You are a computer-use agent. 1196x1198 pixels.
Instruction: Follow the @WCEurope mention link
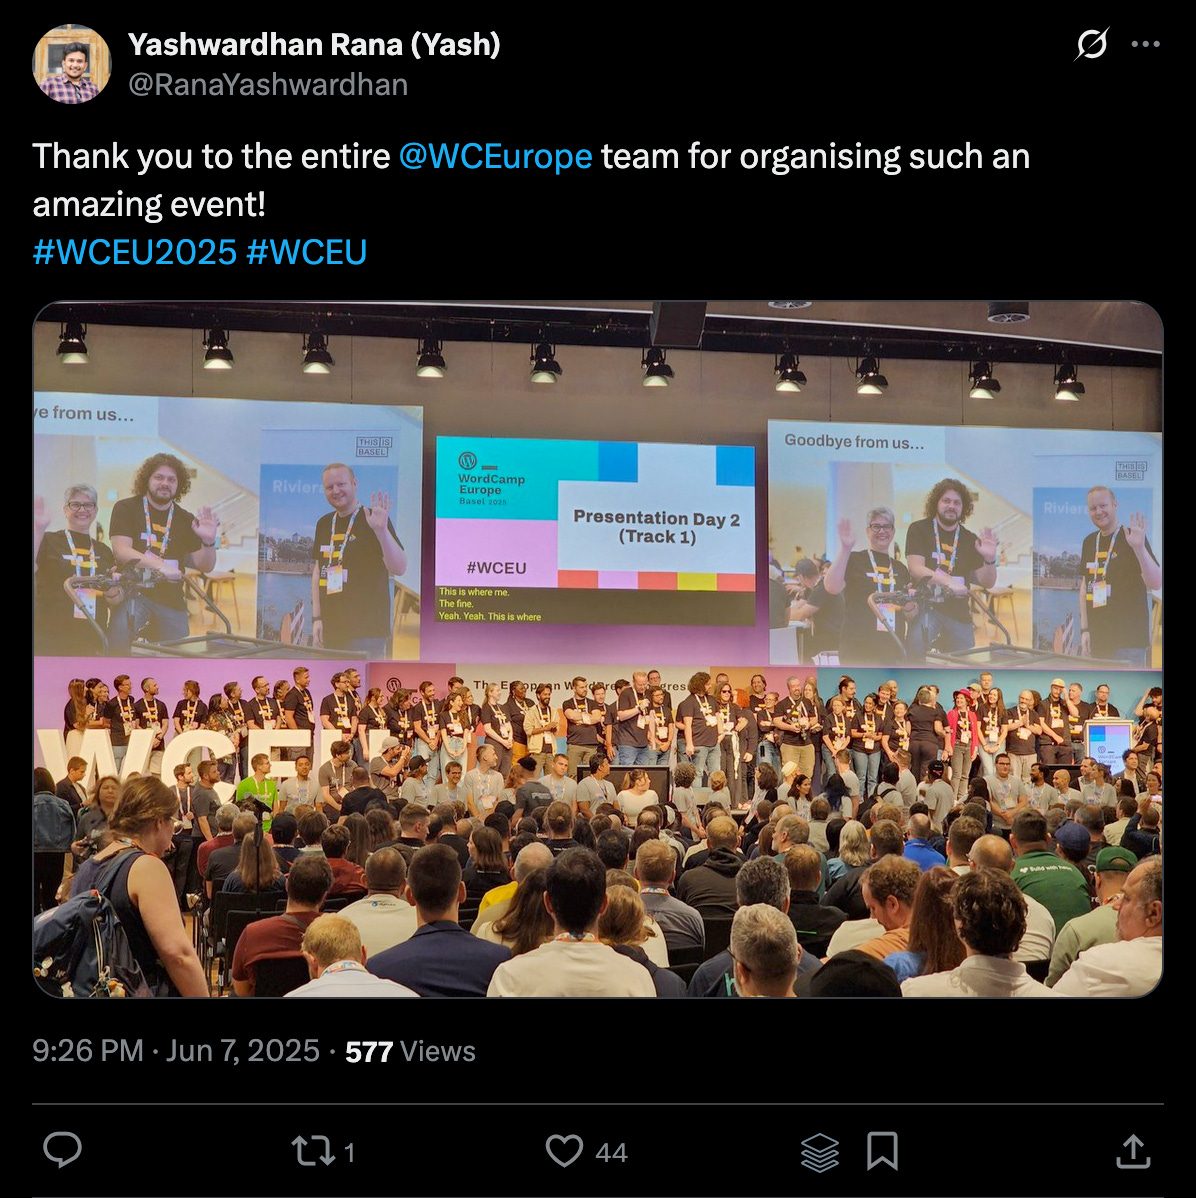tap(495, 157)
